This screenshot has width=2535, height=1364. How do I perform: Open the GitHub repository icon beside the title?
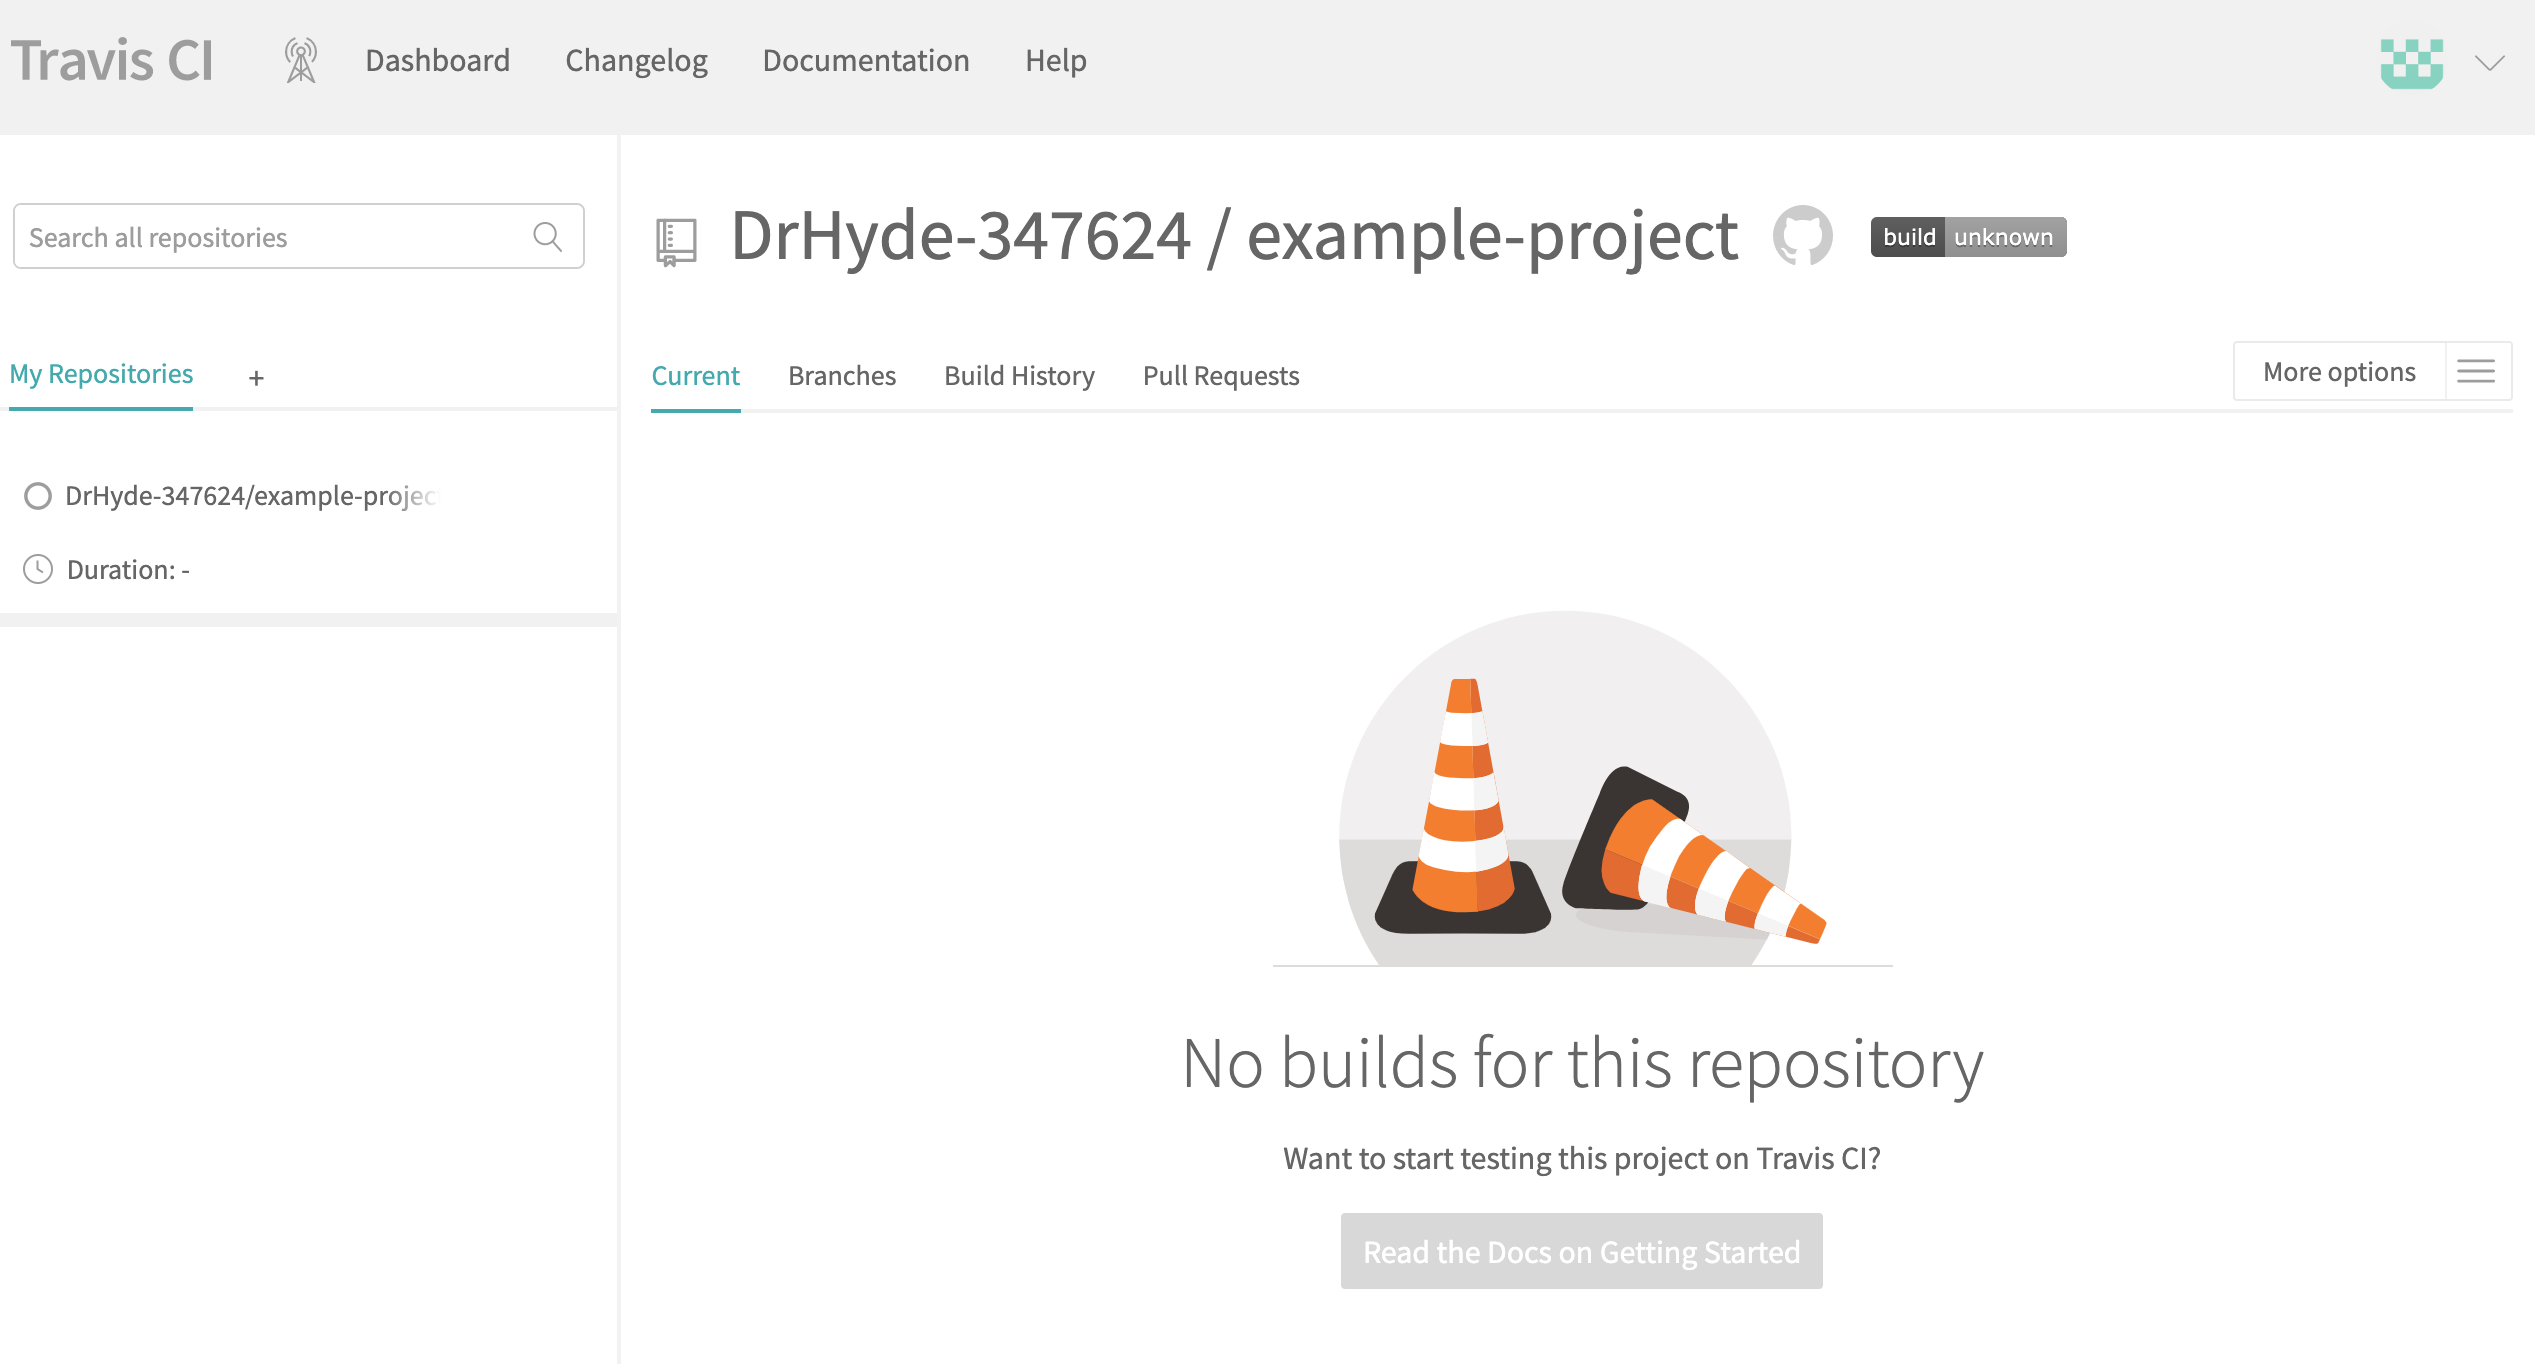point(1805,235)
